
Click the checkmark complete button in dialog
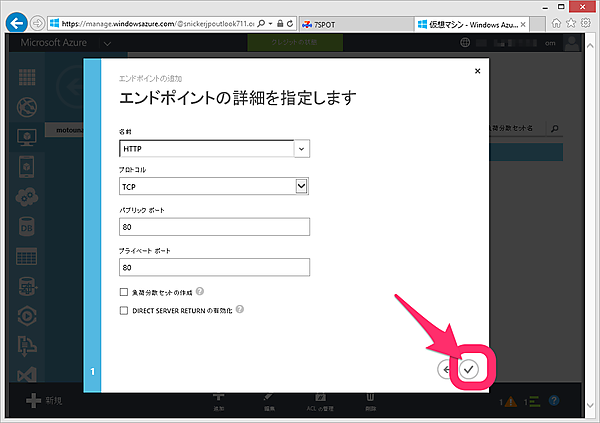point(469,369)
